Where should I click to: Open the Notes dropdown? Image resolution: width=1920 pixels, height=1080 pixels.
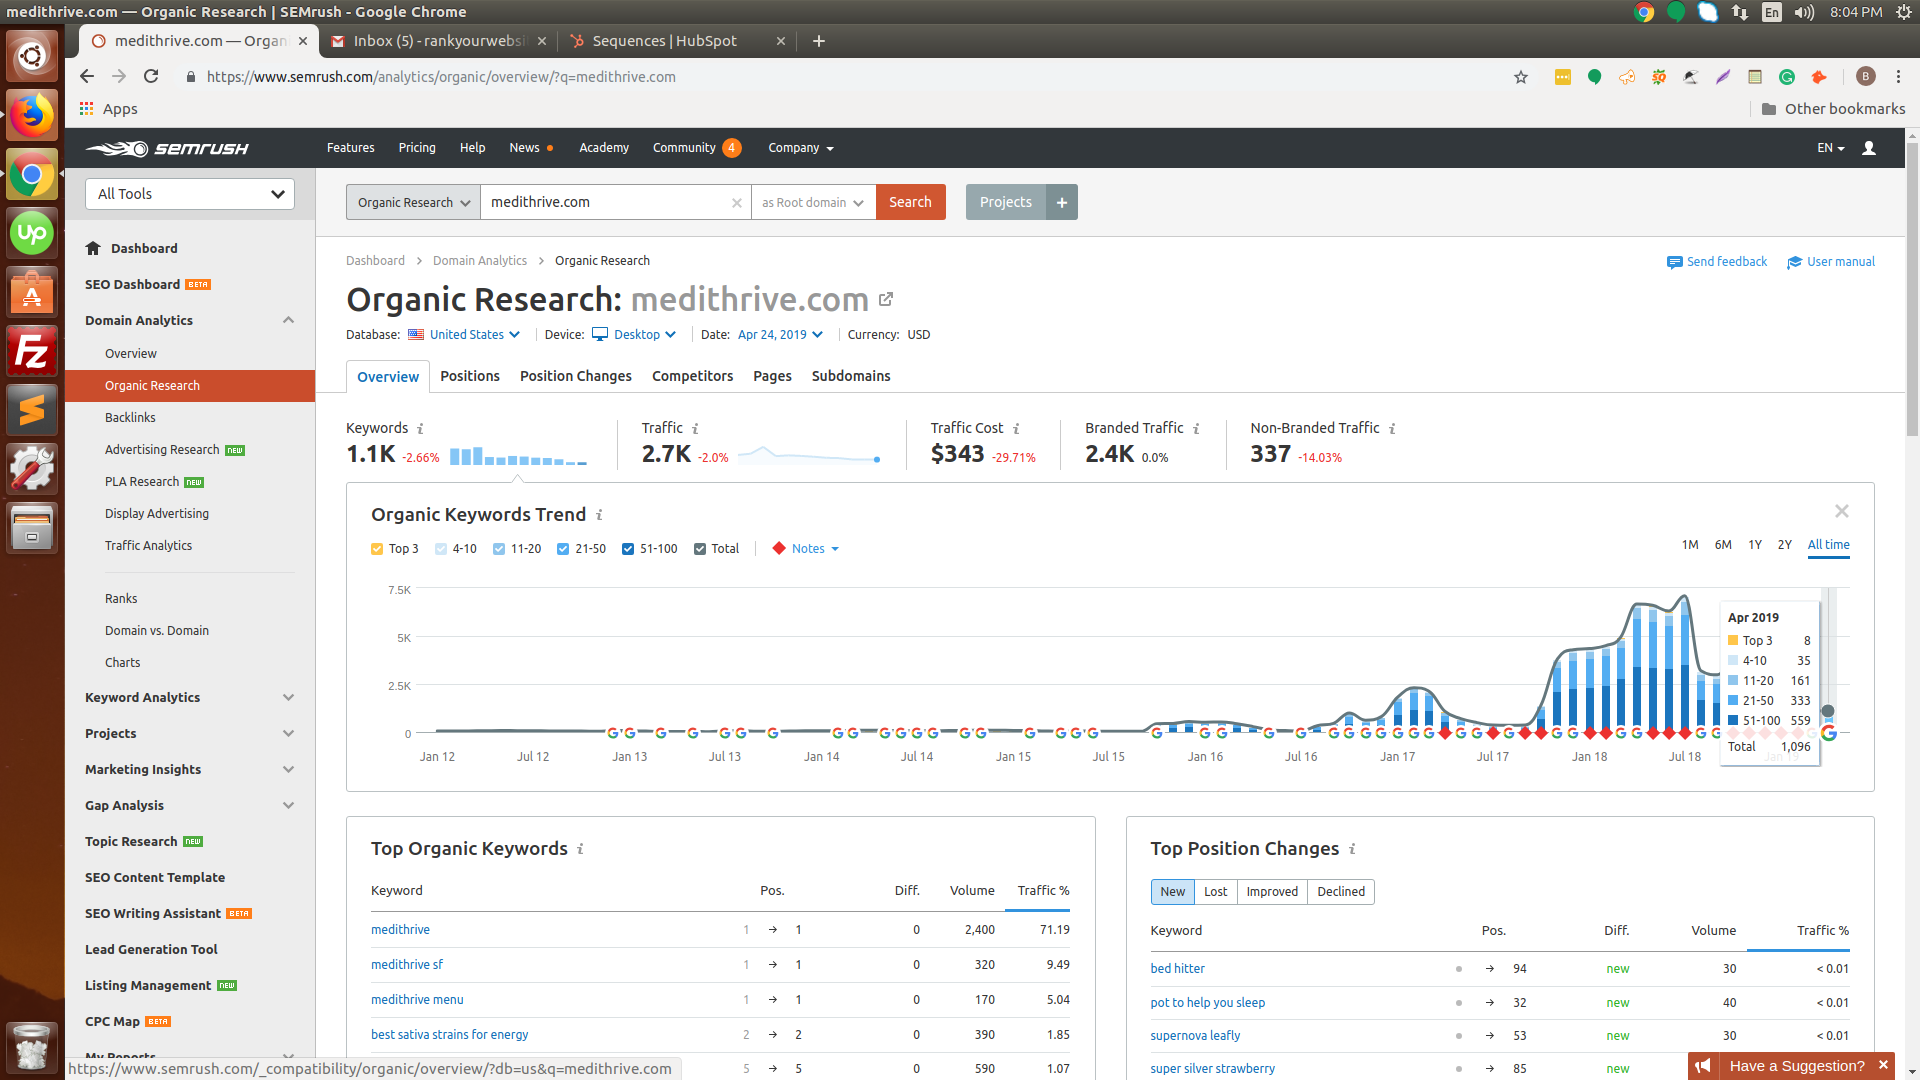806,549
